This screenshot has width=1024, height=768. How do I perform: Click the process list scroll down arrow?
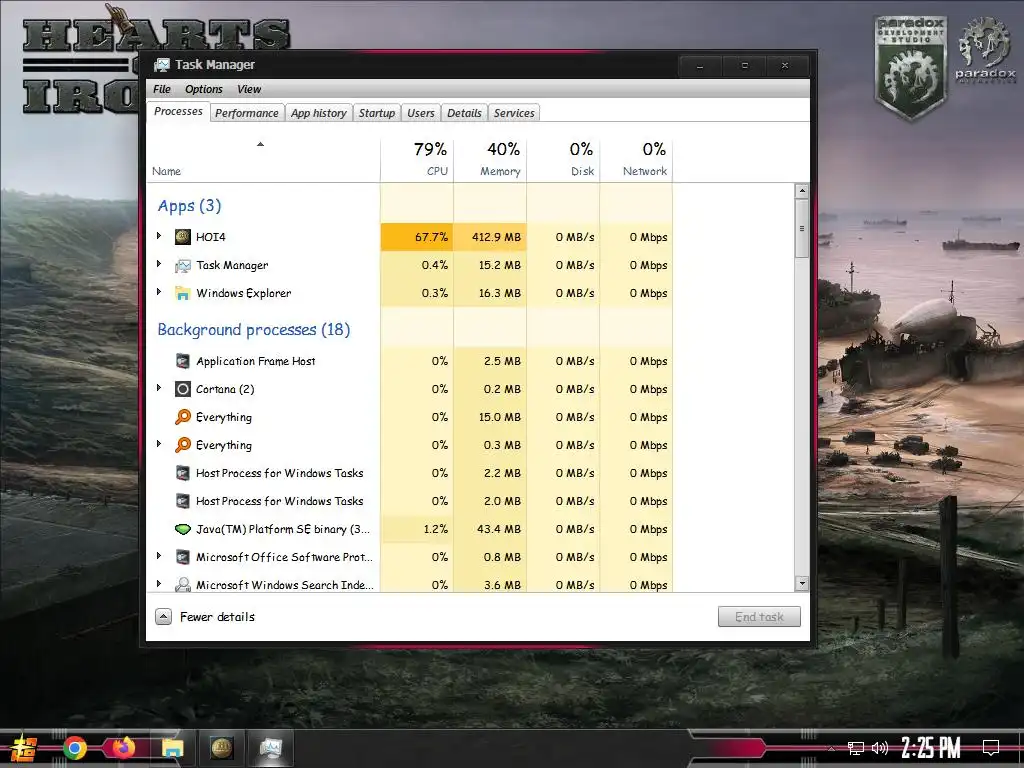coord(802,583)
